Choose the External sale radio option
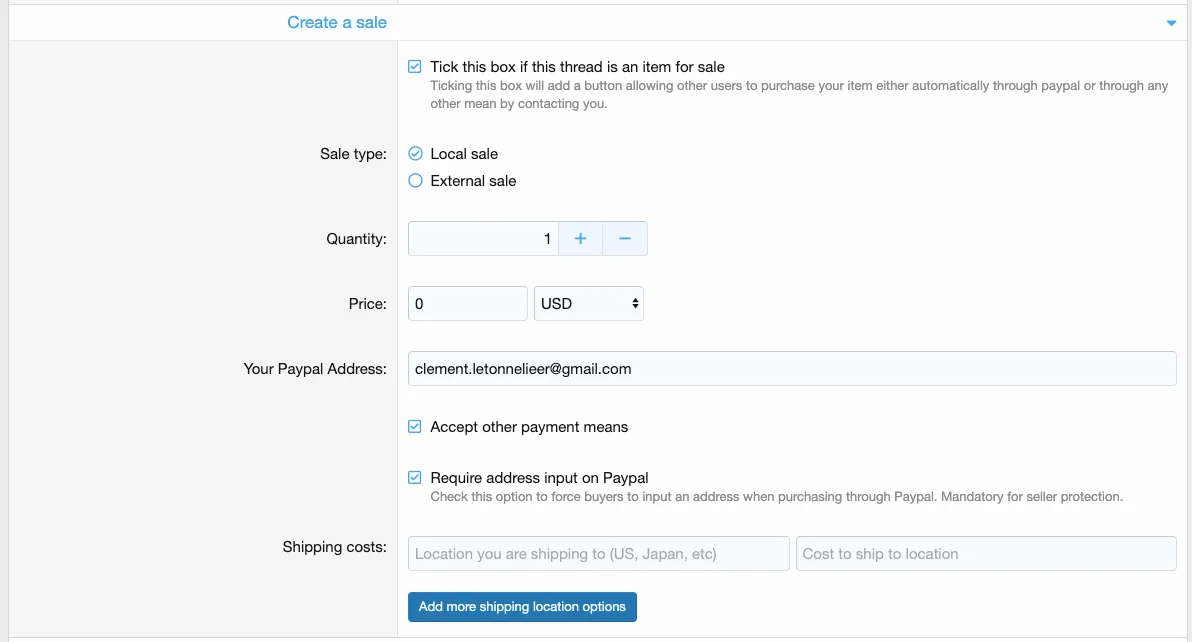The width and height of the screenshot is (1192, 642). click(416, 181)
